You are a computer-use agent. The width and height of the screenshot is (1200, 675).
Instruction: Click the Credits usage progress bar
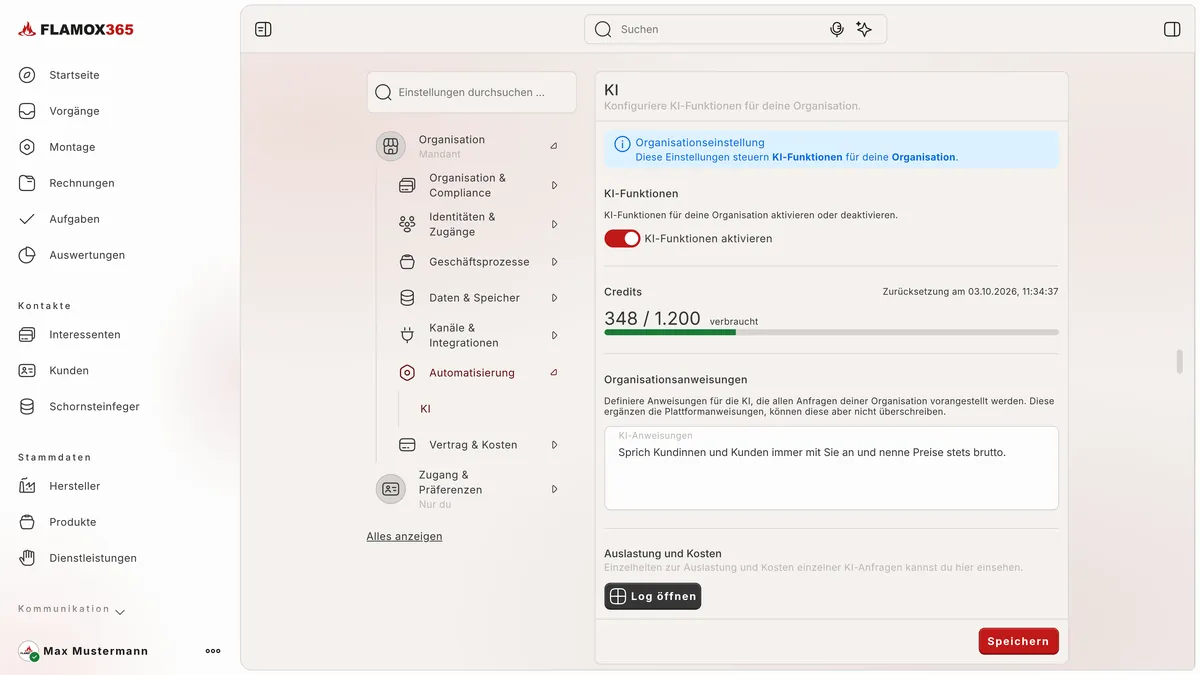click(x=831, y=332)
